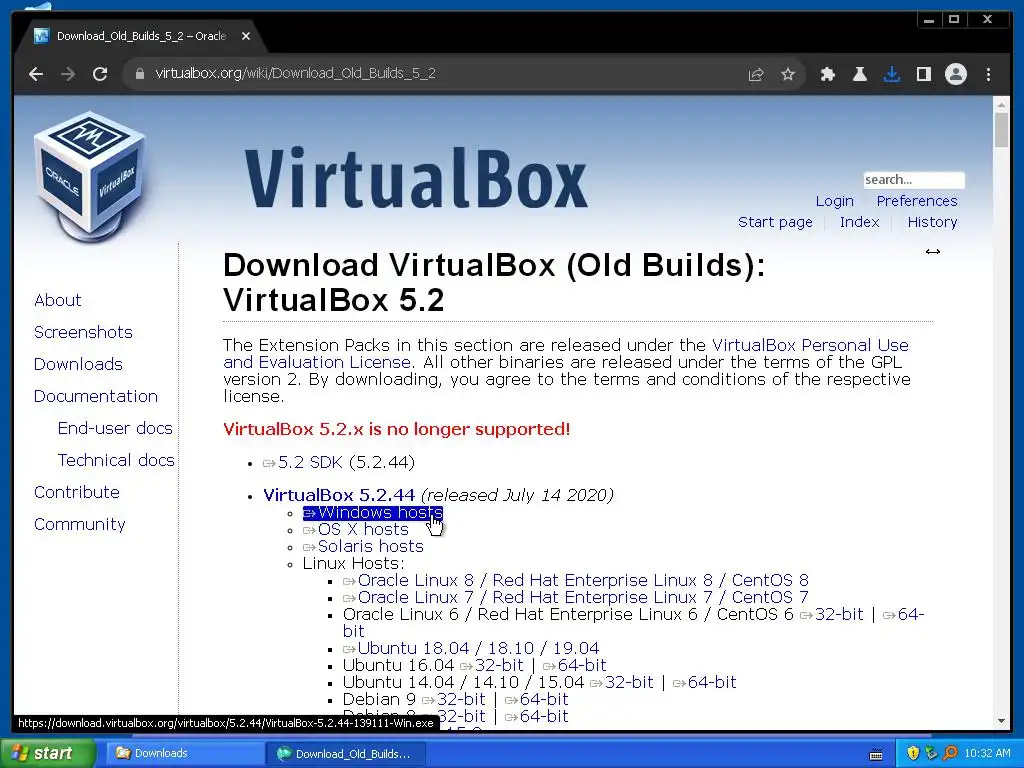Click the network tray icon beside the shield

tap(931, 753)
